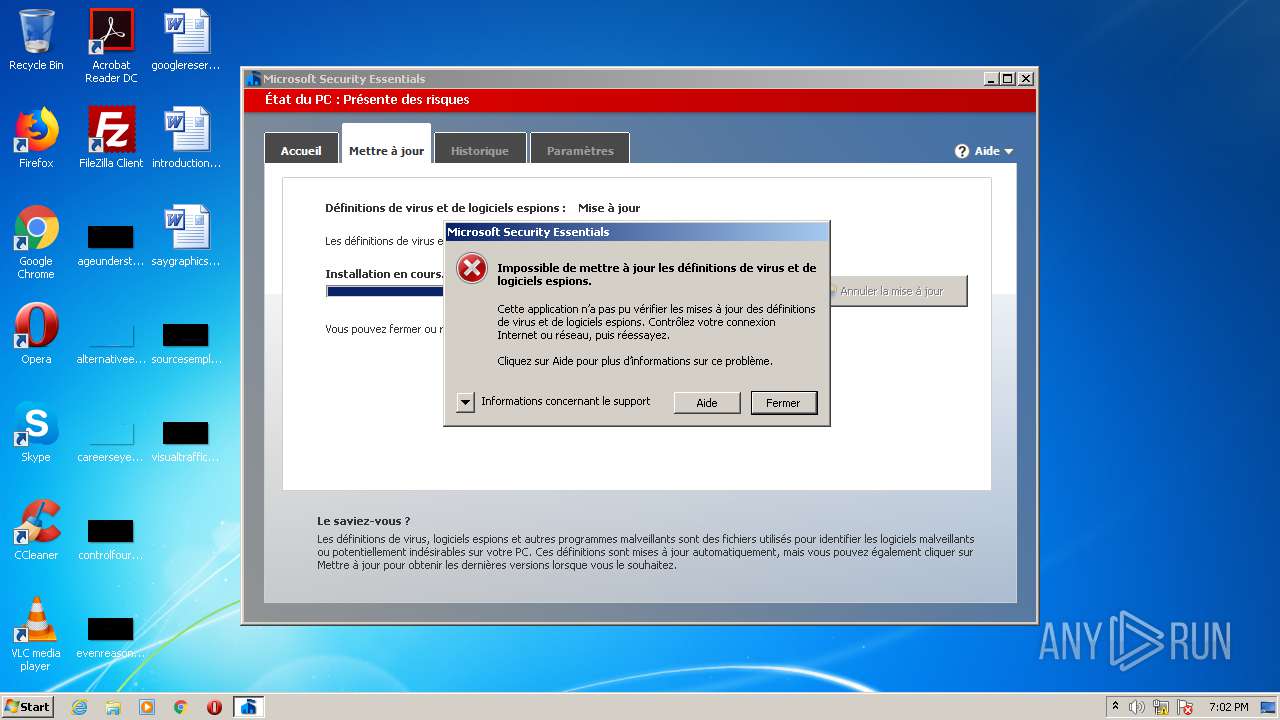Launch VLC media player shortcut

[36, 634]
